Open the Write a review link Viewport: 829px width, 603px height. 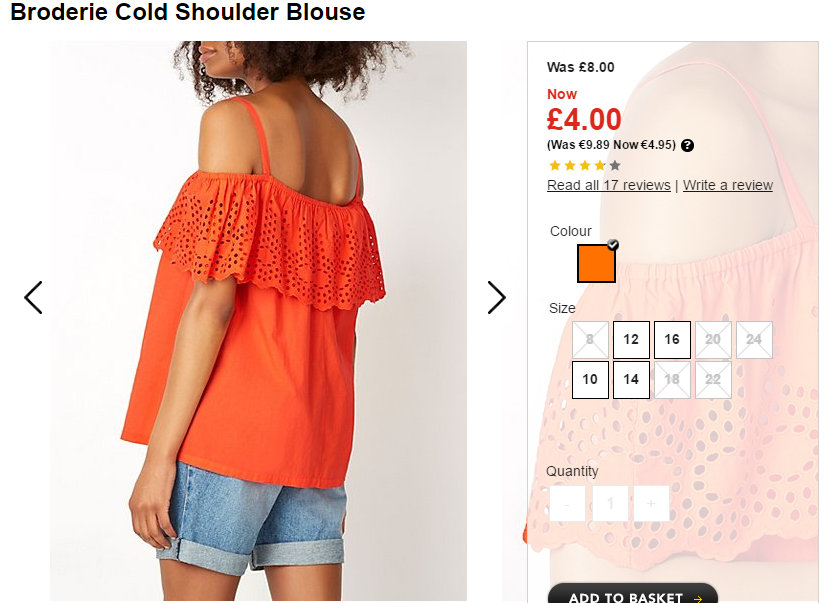click(727, 185)
